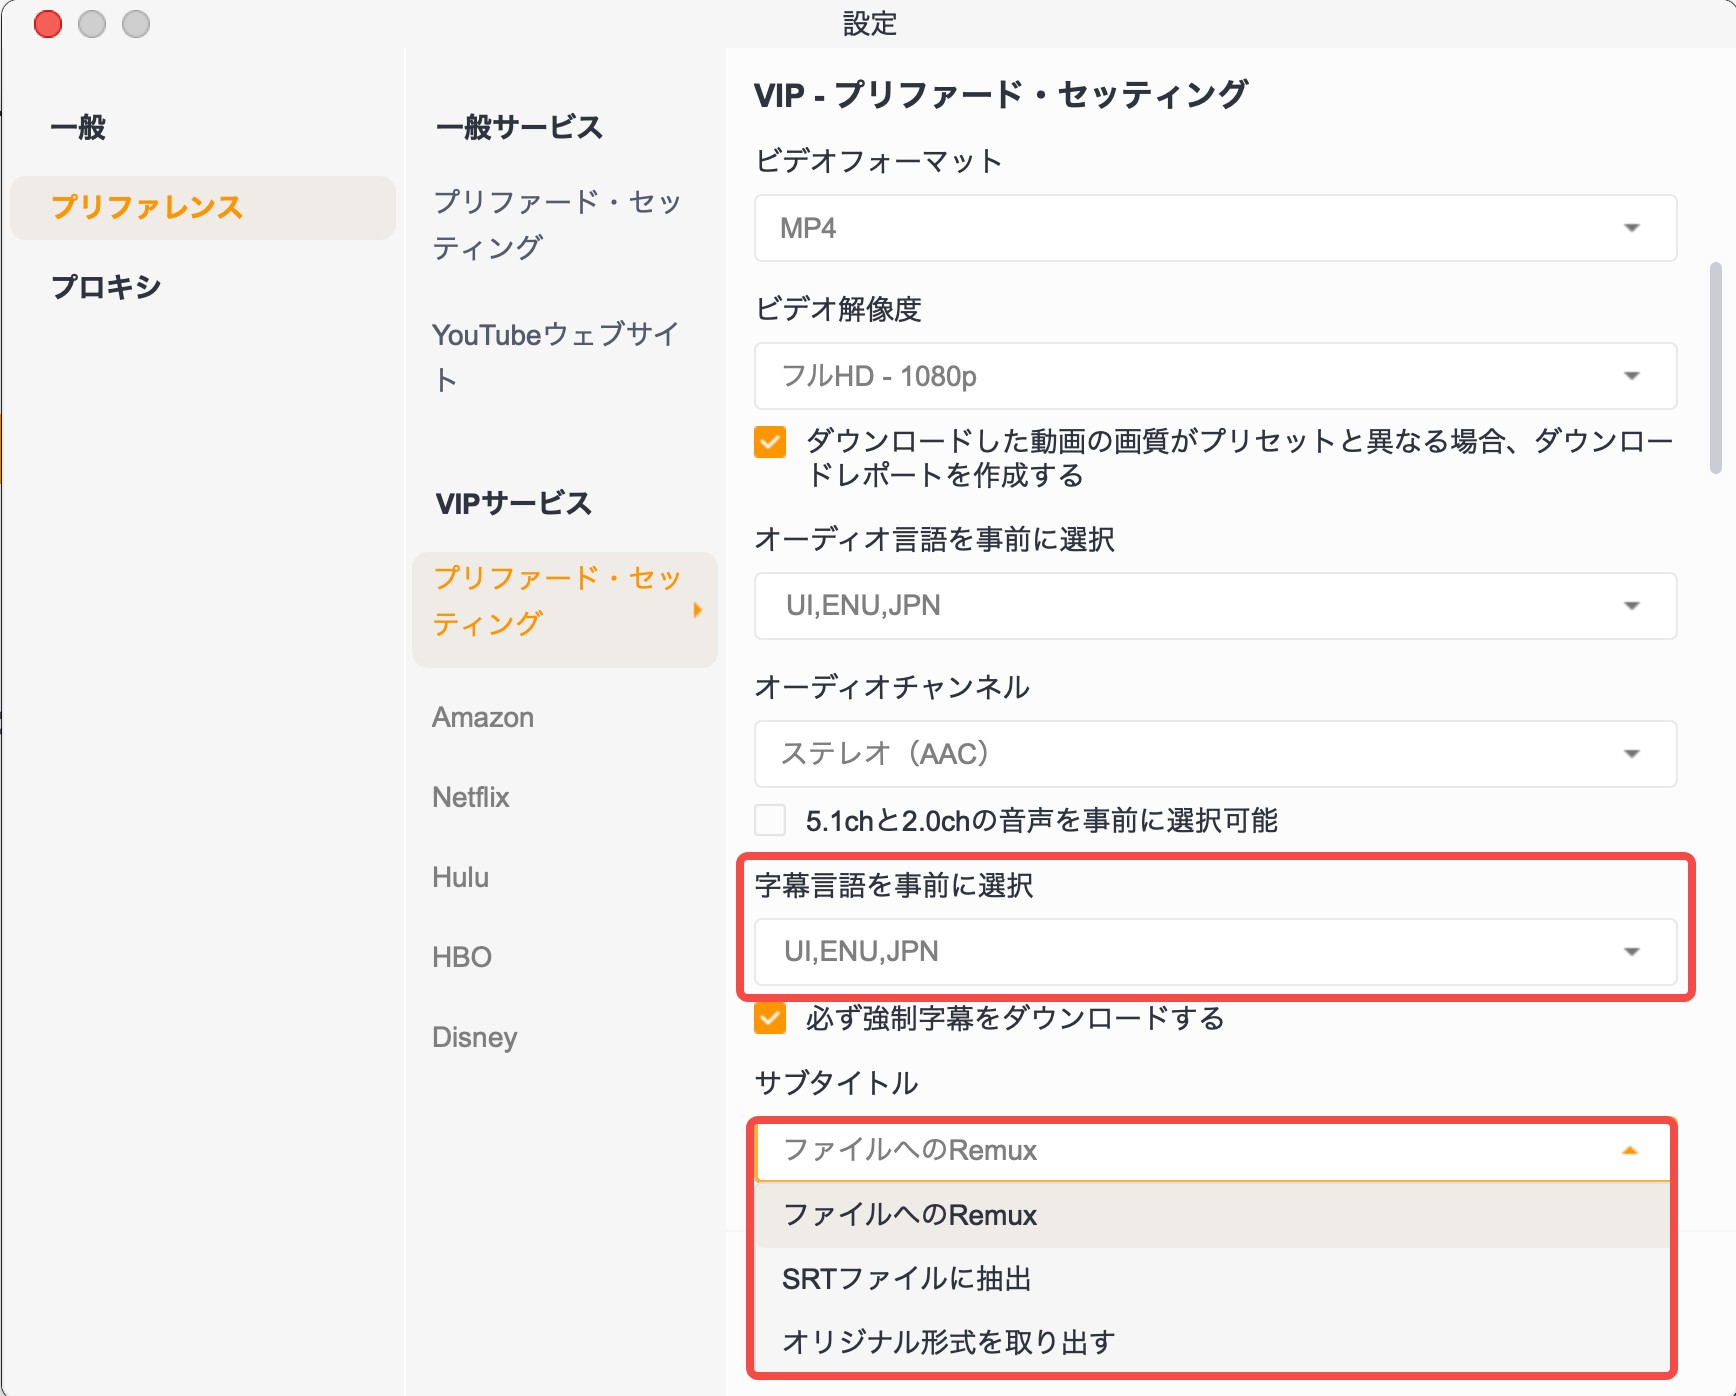Open the フルHD - 1080p resolution dropdown
The width and height of the screenshot is (1736, 1396).
coord(1215,376)
